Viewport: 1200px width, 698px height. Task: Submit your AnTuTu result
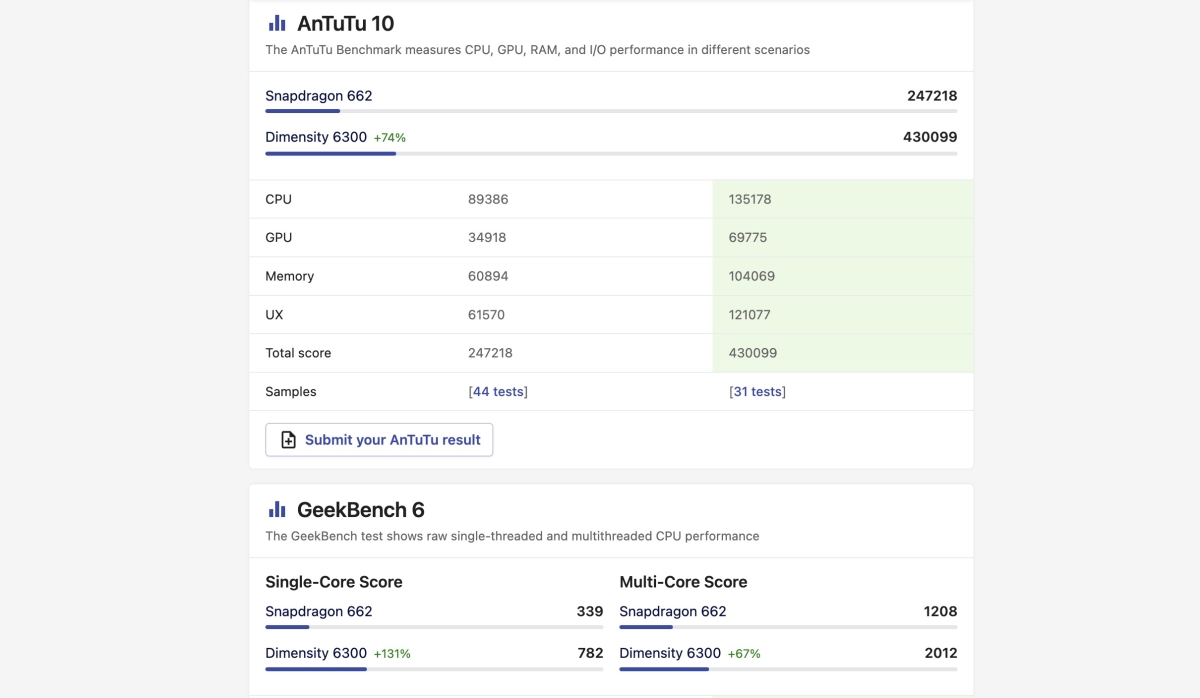pos(379,440)
